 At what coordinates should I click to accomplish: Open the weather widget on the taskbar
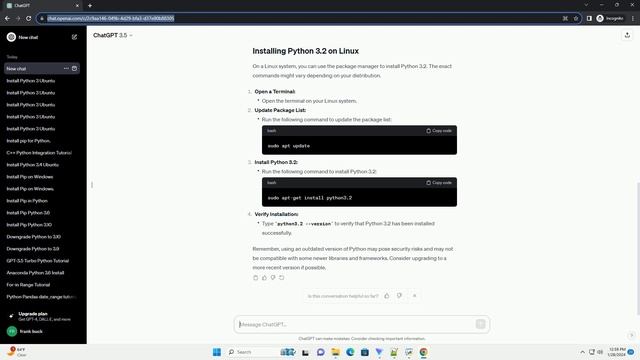click(x=16, y=352)
